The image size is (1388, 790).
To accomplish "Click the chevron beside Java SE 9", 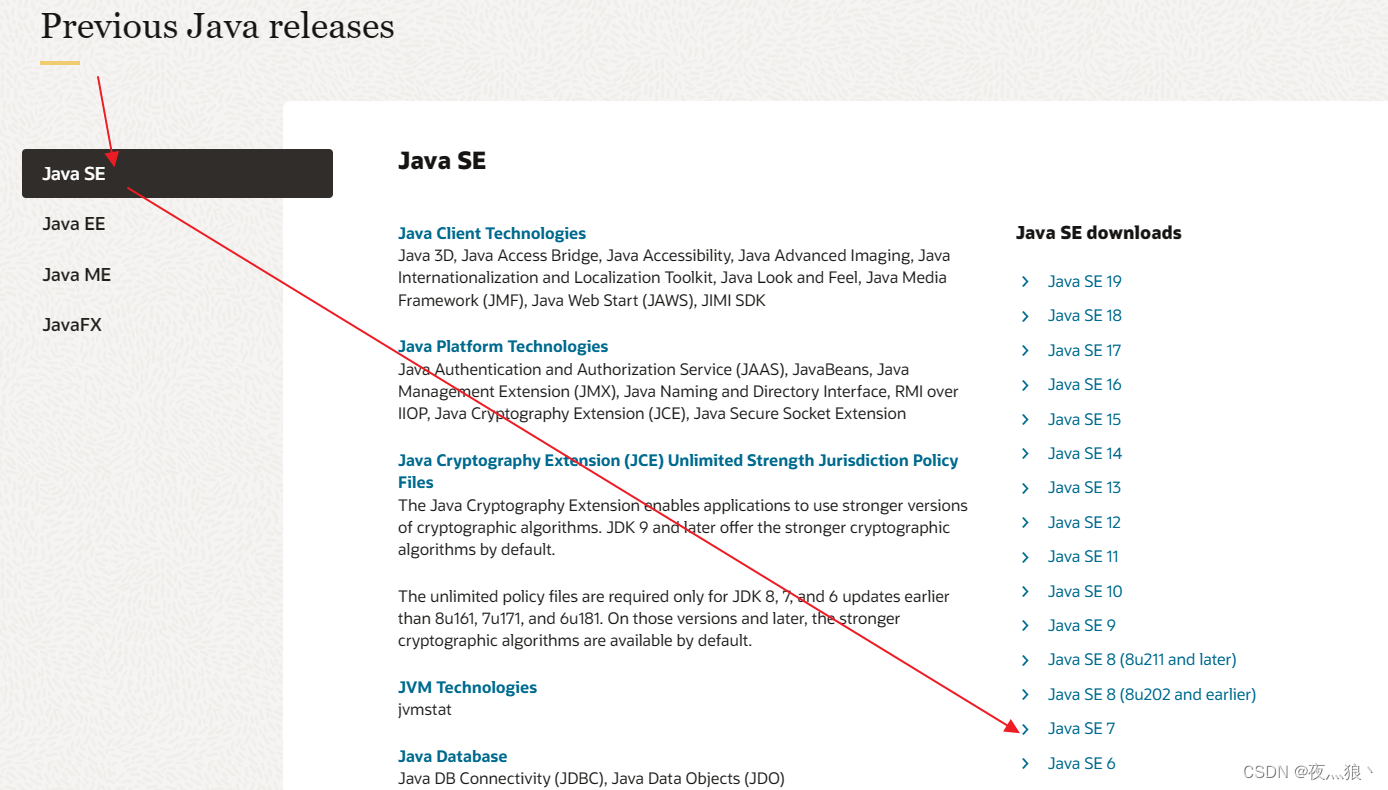I will coord(1025,625).
